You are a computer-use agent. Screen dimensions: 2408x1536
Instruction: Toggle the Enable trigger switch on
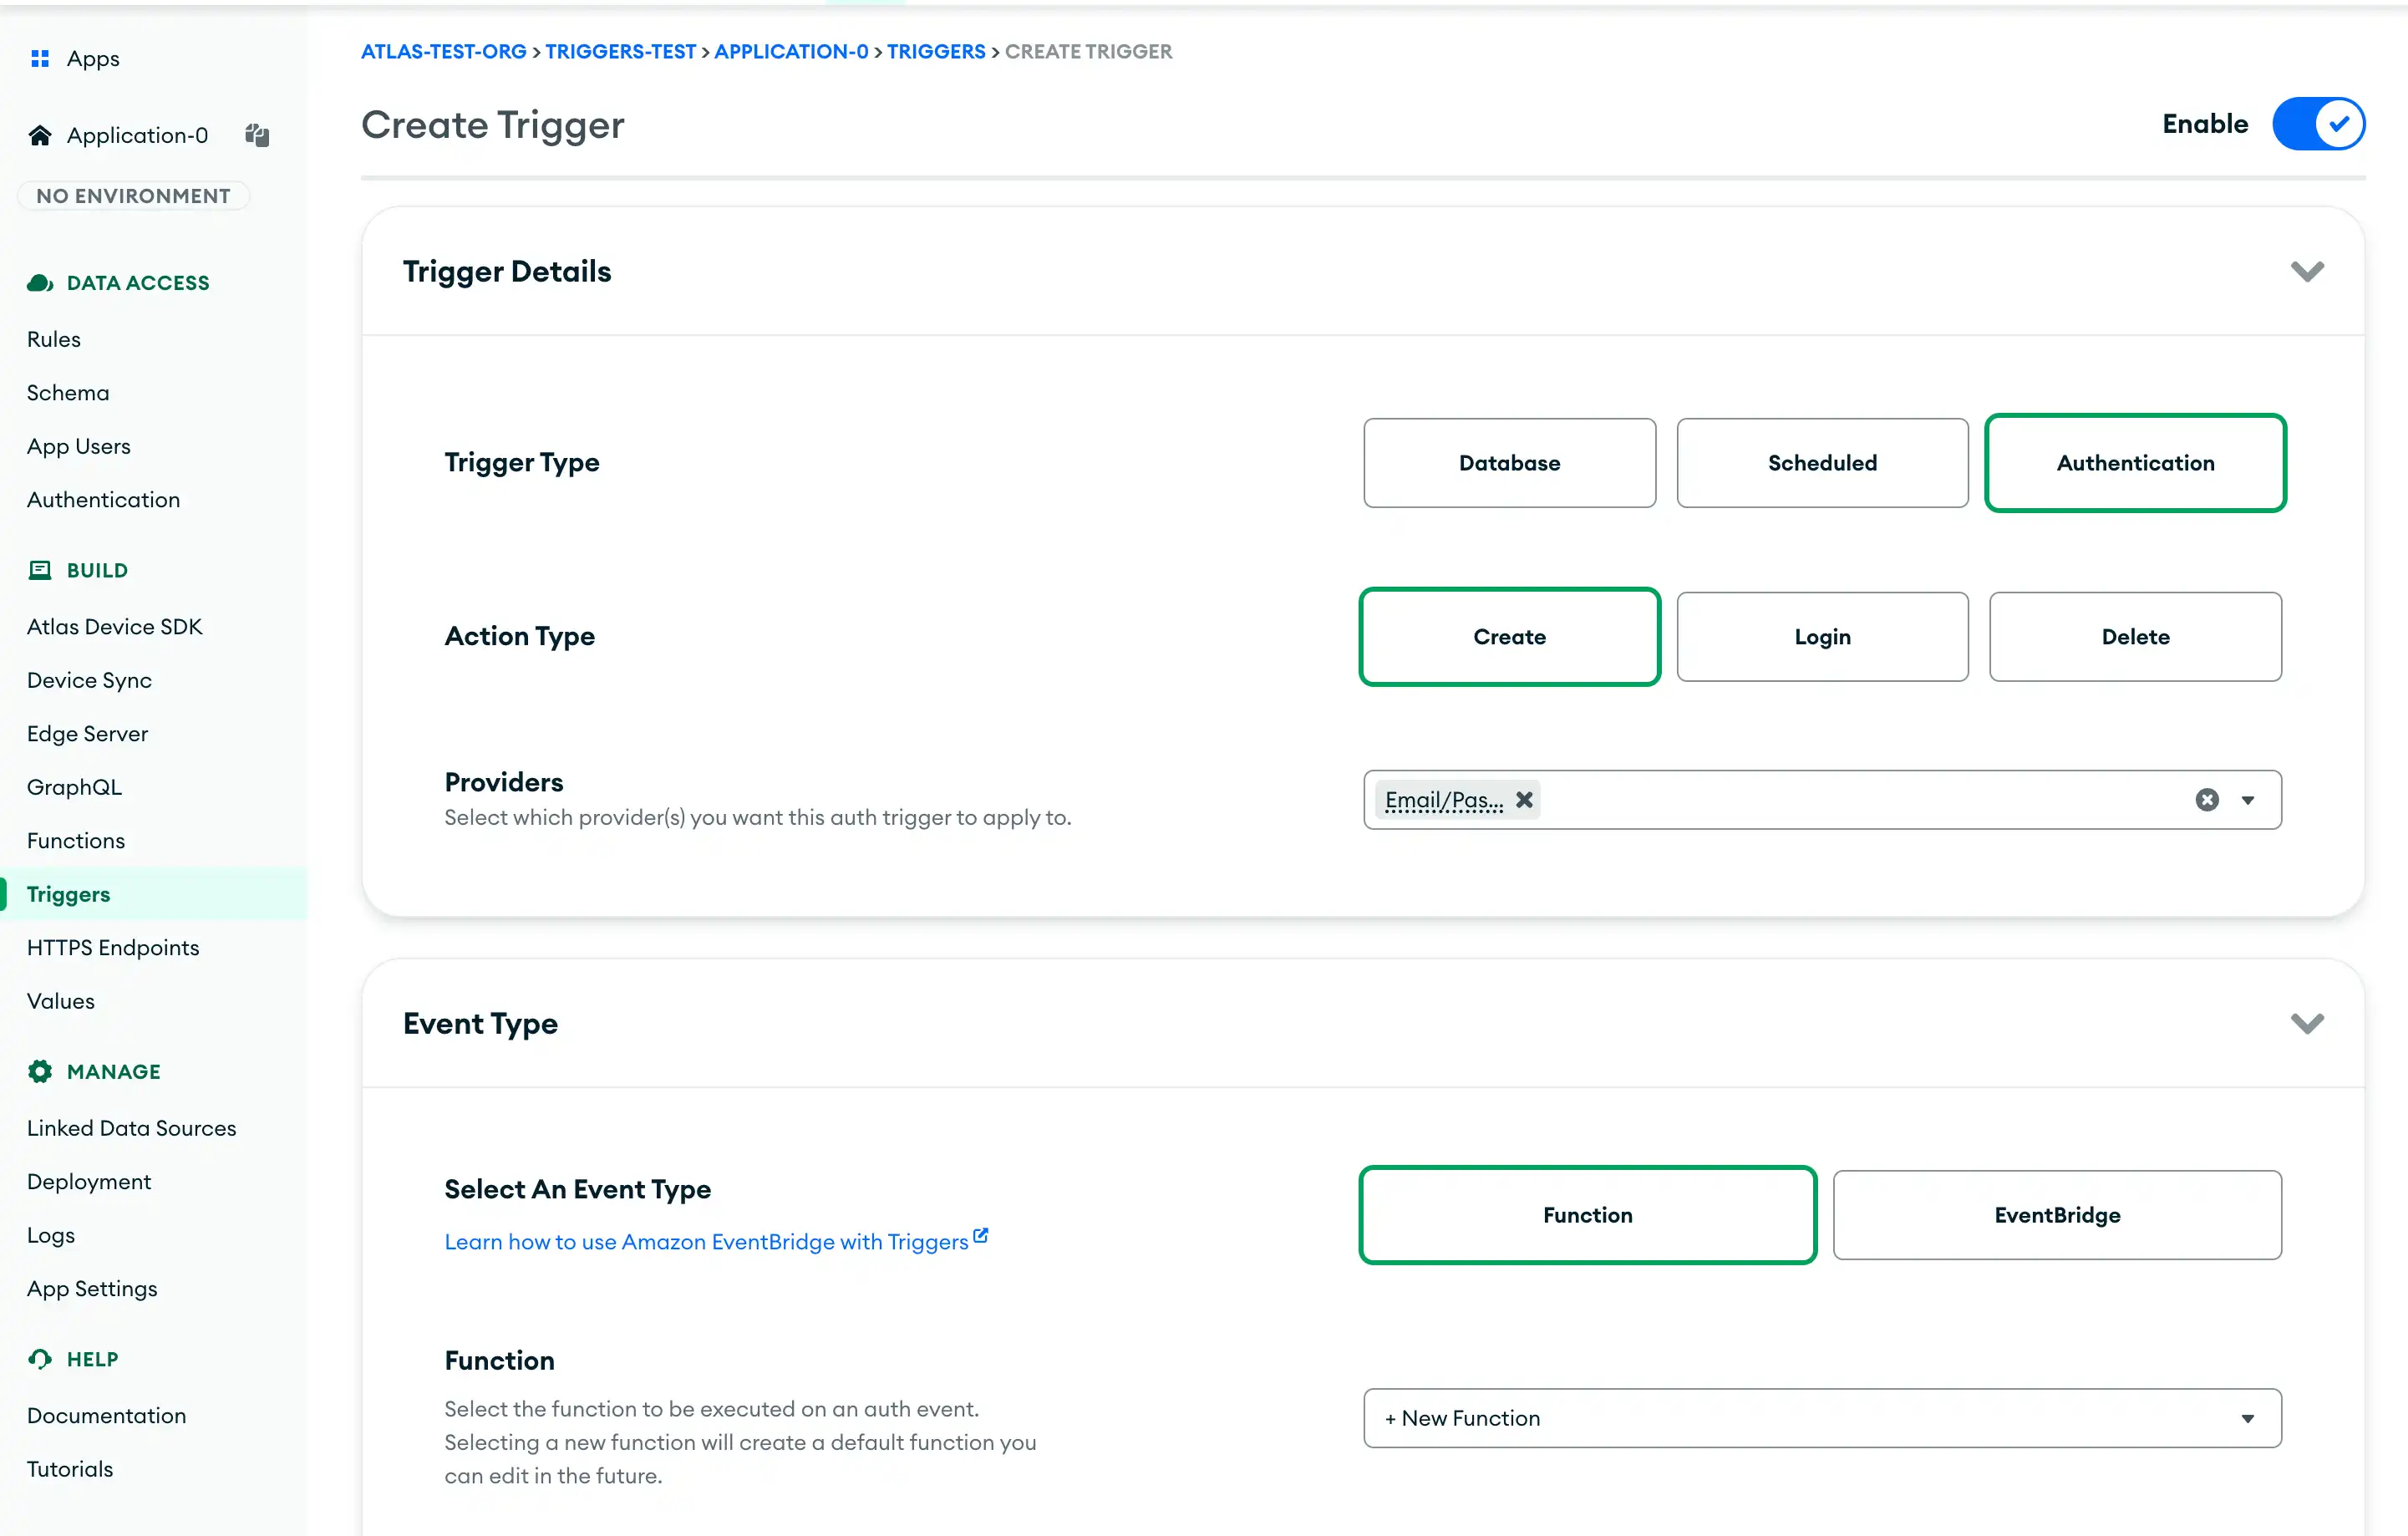click(x=2319, y=123)
